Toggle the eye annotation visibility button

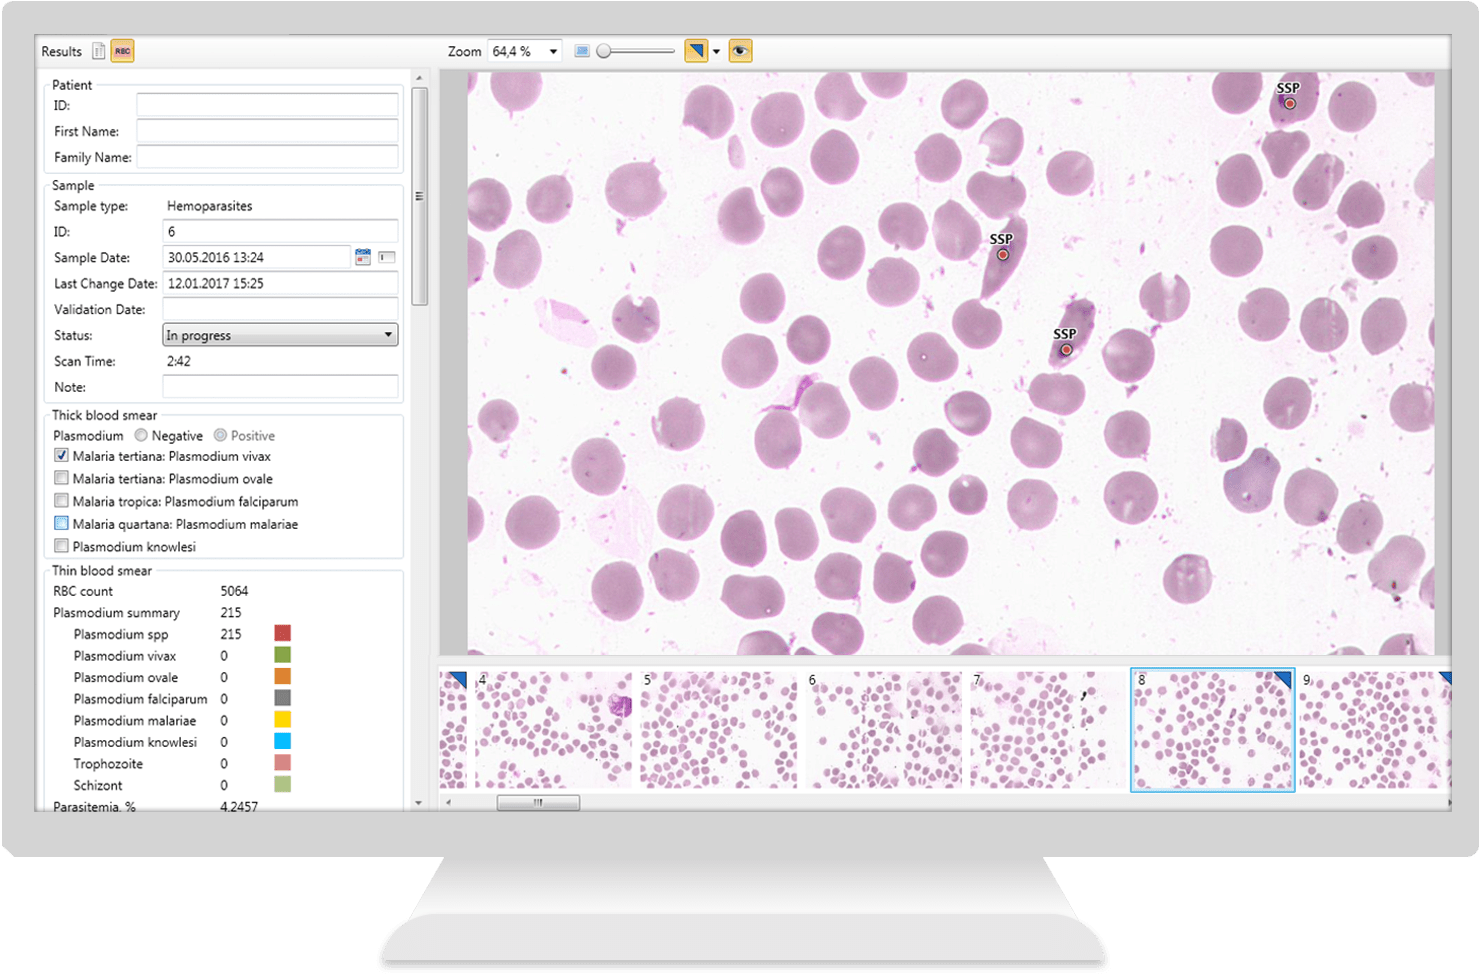pyautogui.click(x=740, y=51)
